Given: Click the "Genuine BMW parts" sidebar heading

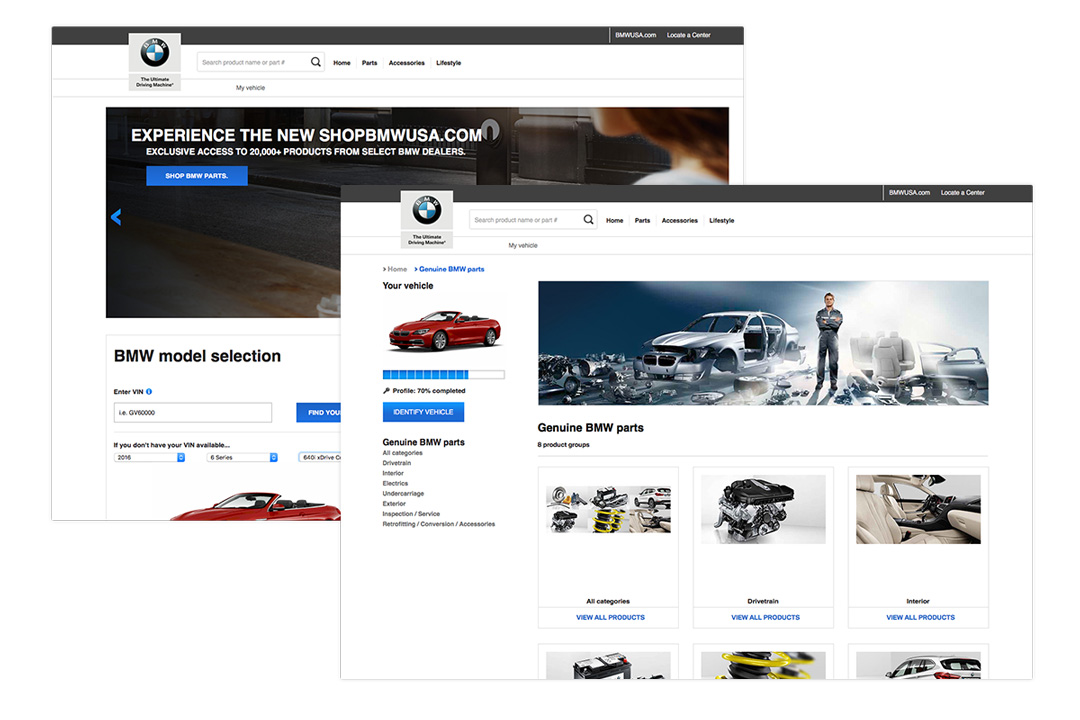Looking at the screenshot, I should [x=424, y=442].
